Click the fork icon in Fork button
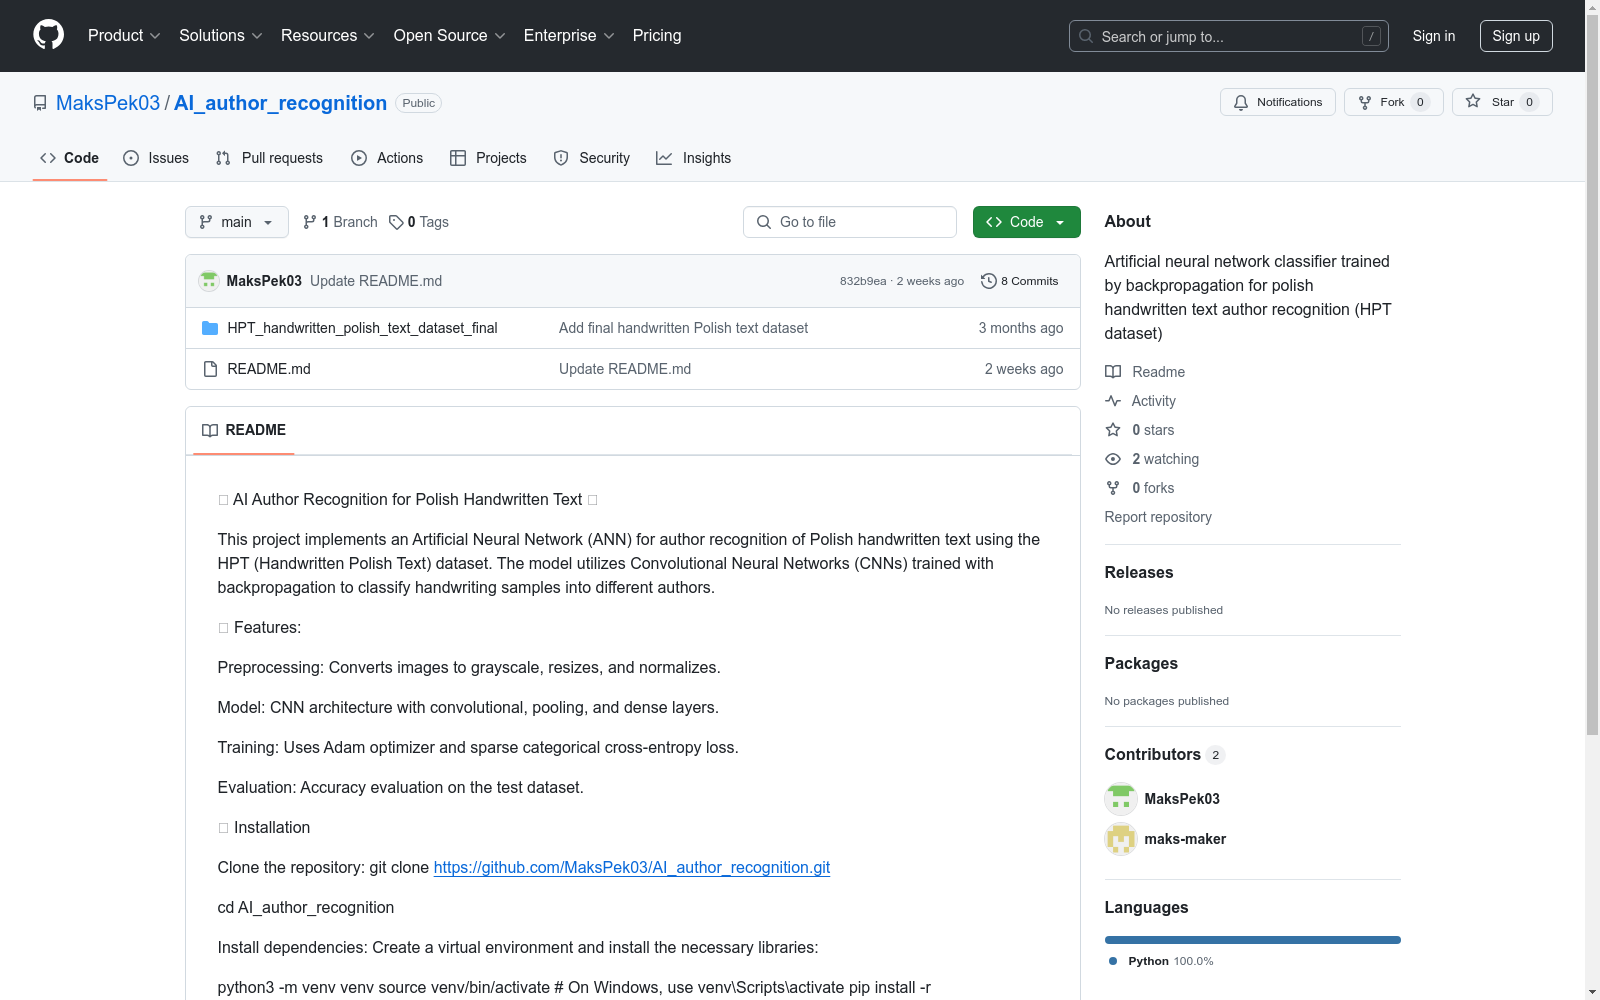Screen dimensions: 1600x1000 click(1365, 102)
